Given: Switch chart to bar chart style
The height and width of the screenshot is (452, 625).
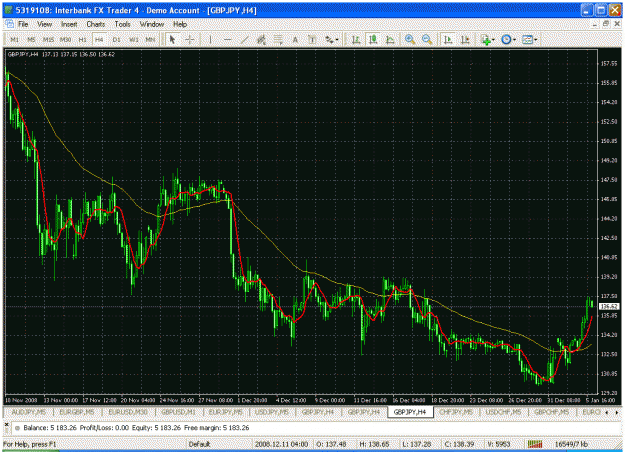Looking at the screenshot, I should (356, 39).
